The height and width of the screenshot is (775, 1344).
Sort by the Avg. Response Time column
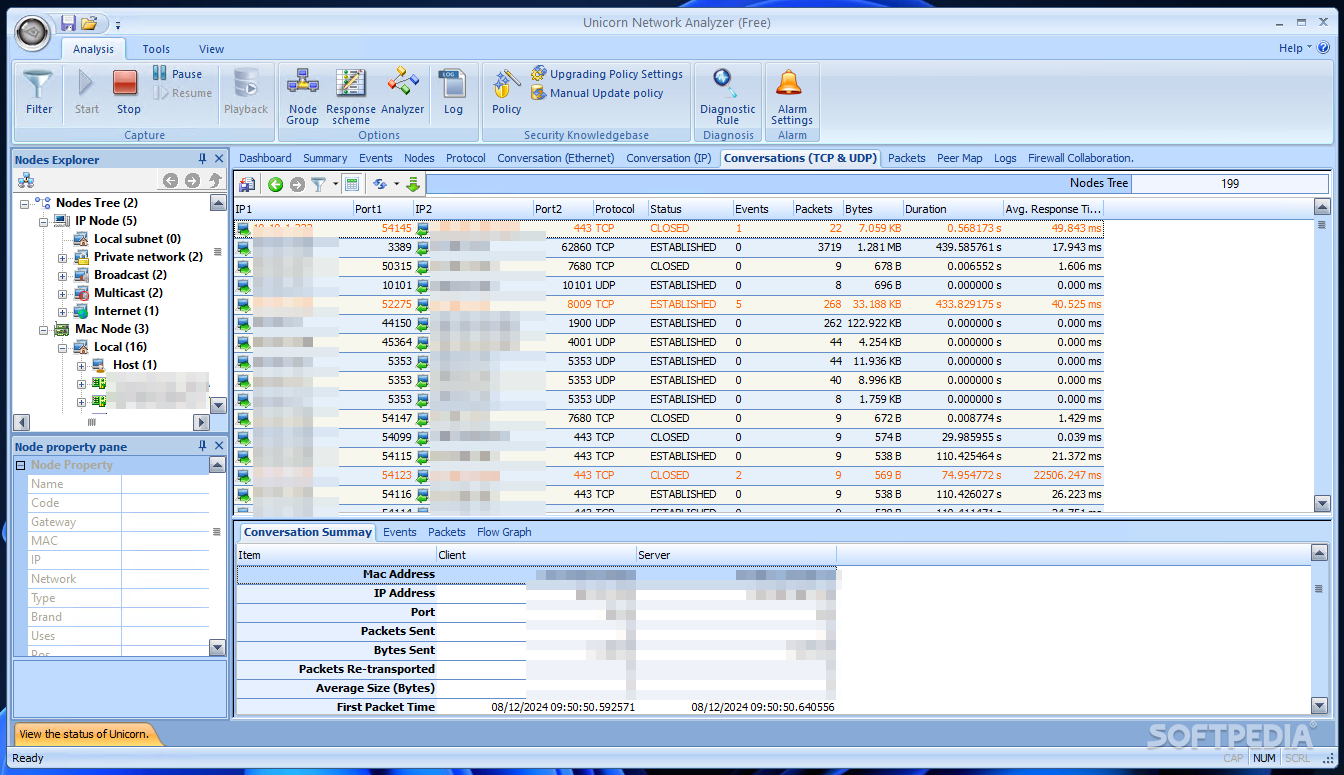1053,209
